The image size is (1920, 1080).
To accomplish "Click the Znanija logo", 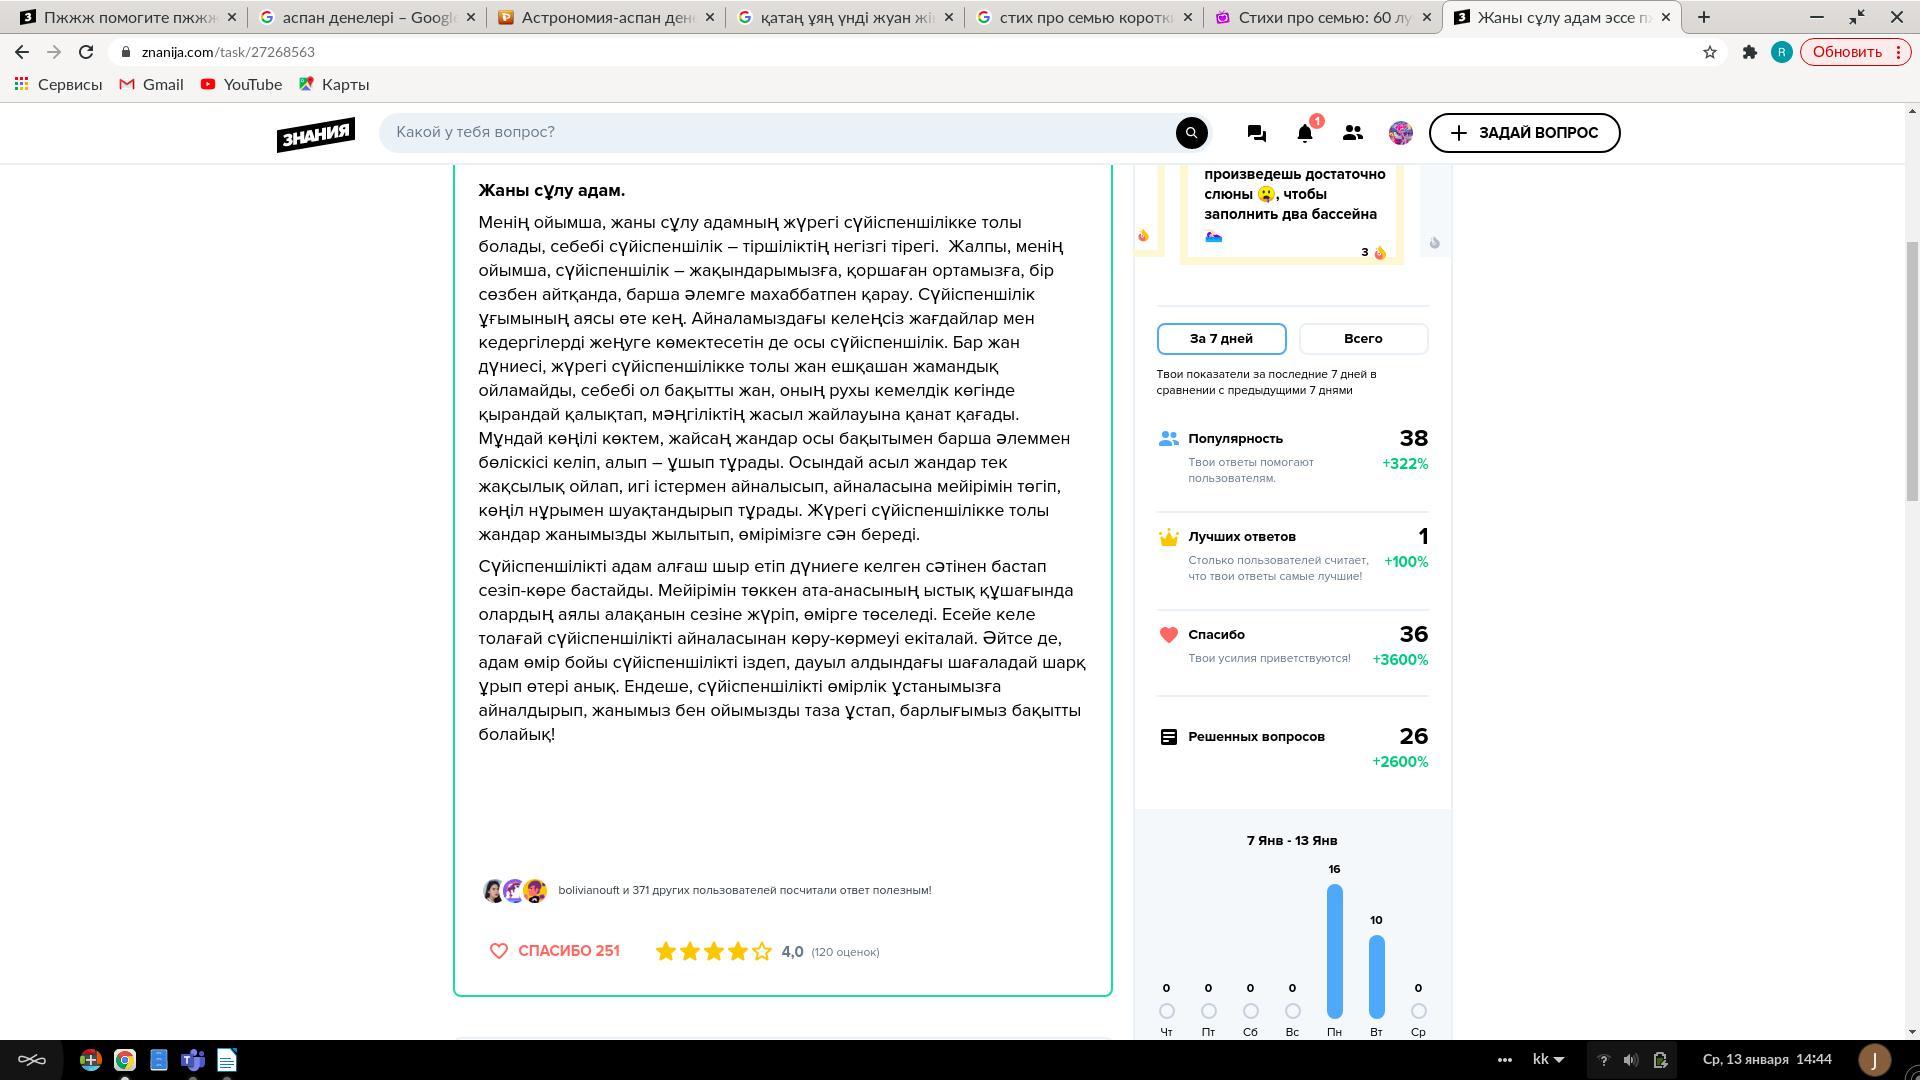I will click(315, 134).
